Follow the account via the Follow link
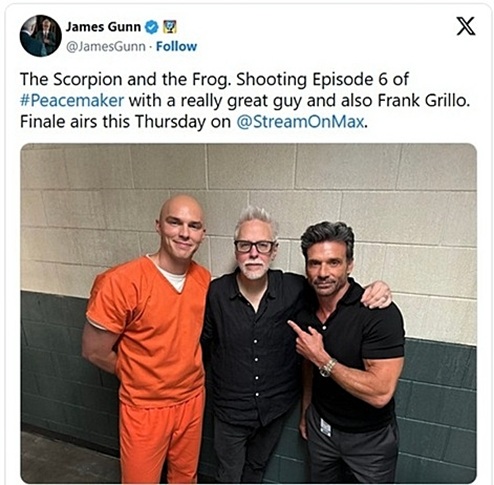Viewport: 494px width, 485px height. point(176,46)
